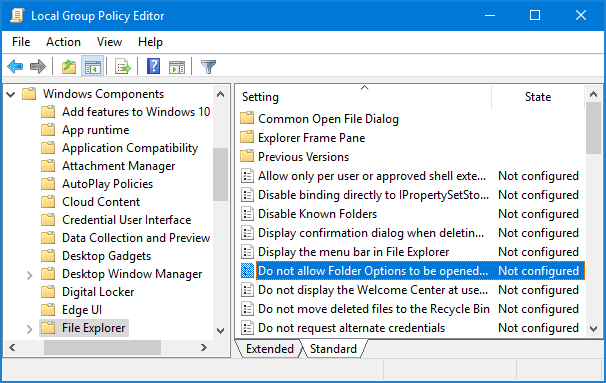This screenshot has width=606, height=383.
Task: Click the settings list scroll-down arrow
Action: point(594,329)
